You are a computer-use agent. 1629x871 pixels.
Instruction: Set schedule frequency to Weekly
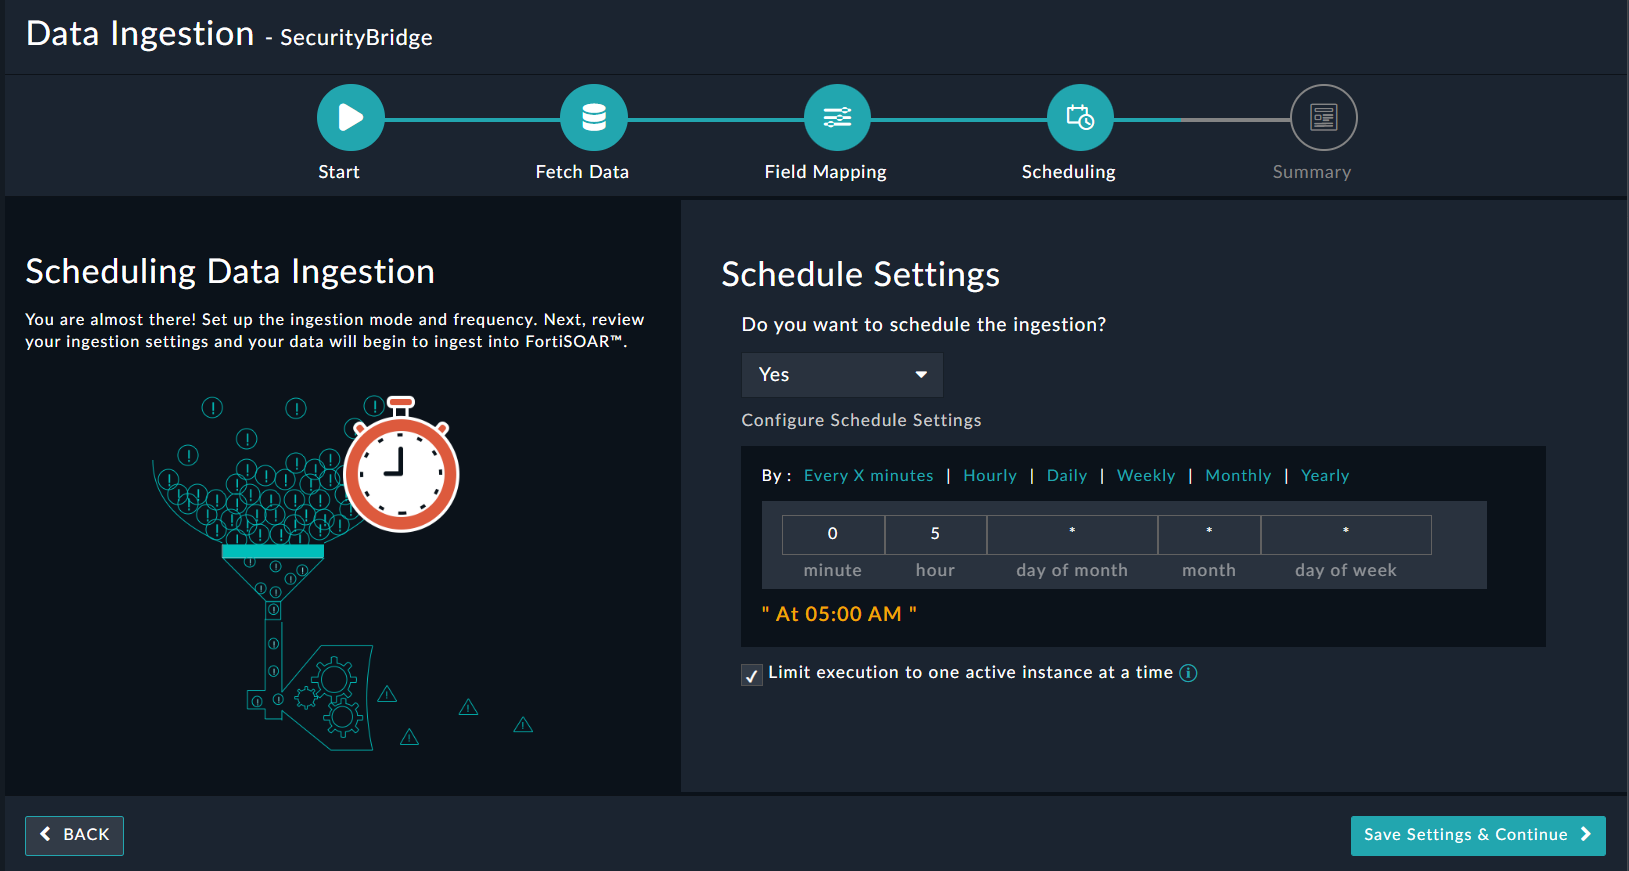(1145, 476)
